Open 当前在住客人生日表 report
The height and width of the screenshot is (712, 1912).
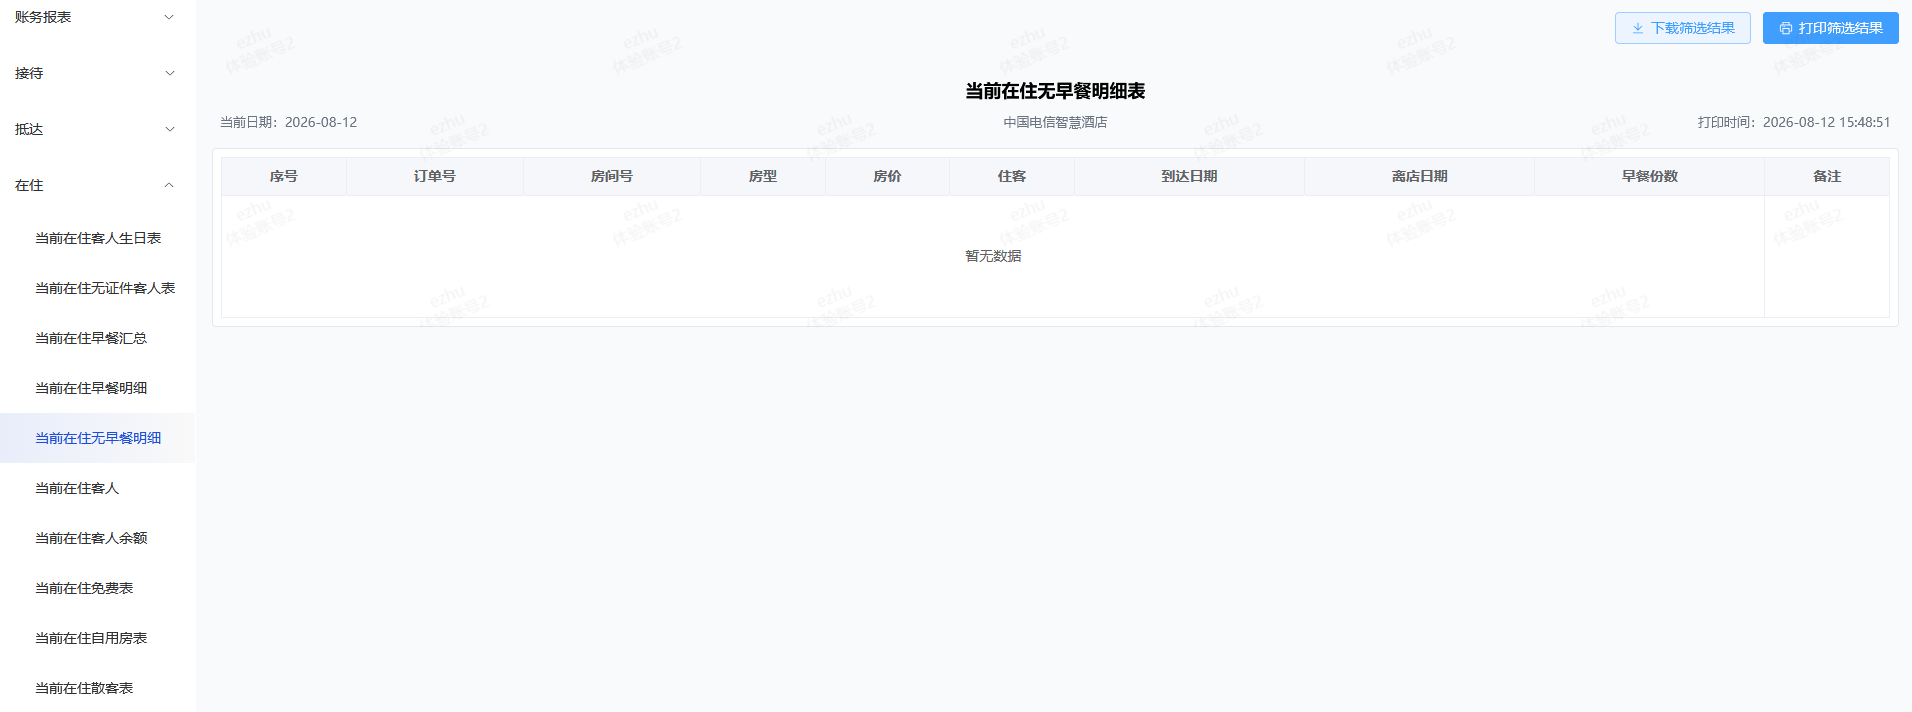click(97, 238)
